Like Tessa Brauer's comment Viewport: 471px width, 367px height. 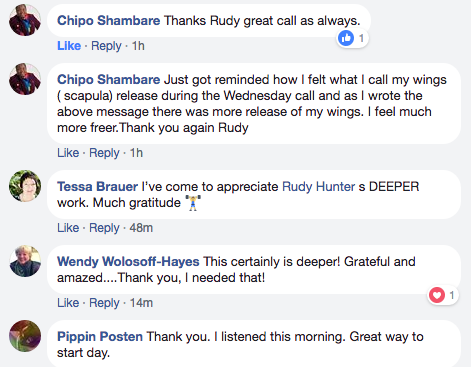point(68,228)
